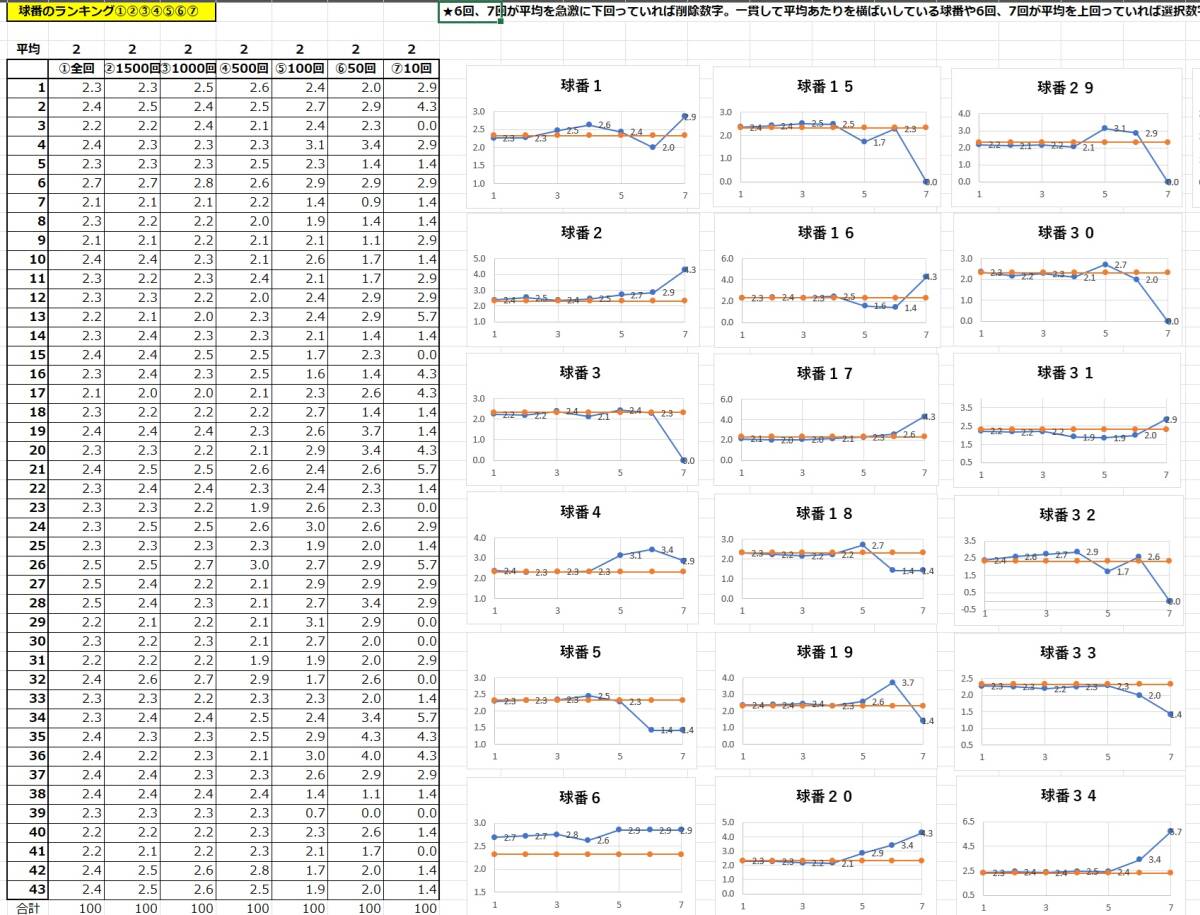Click the ①全回 total of 100
Viewport: 1200px width, 915px height.
(76, 908)
